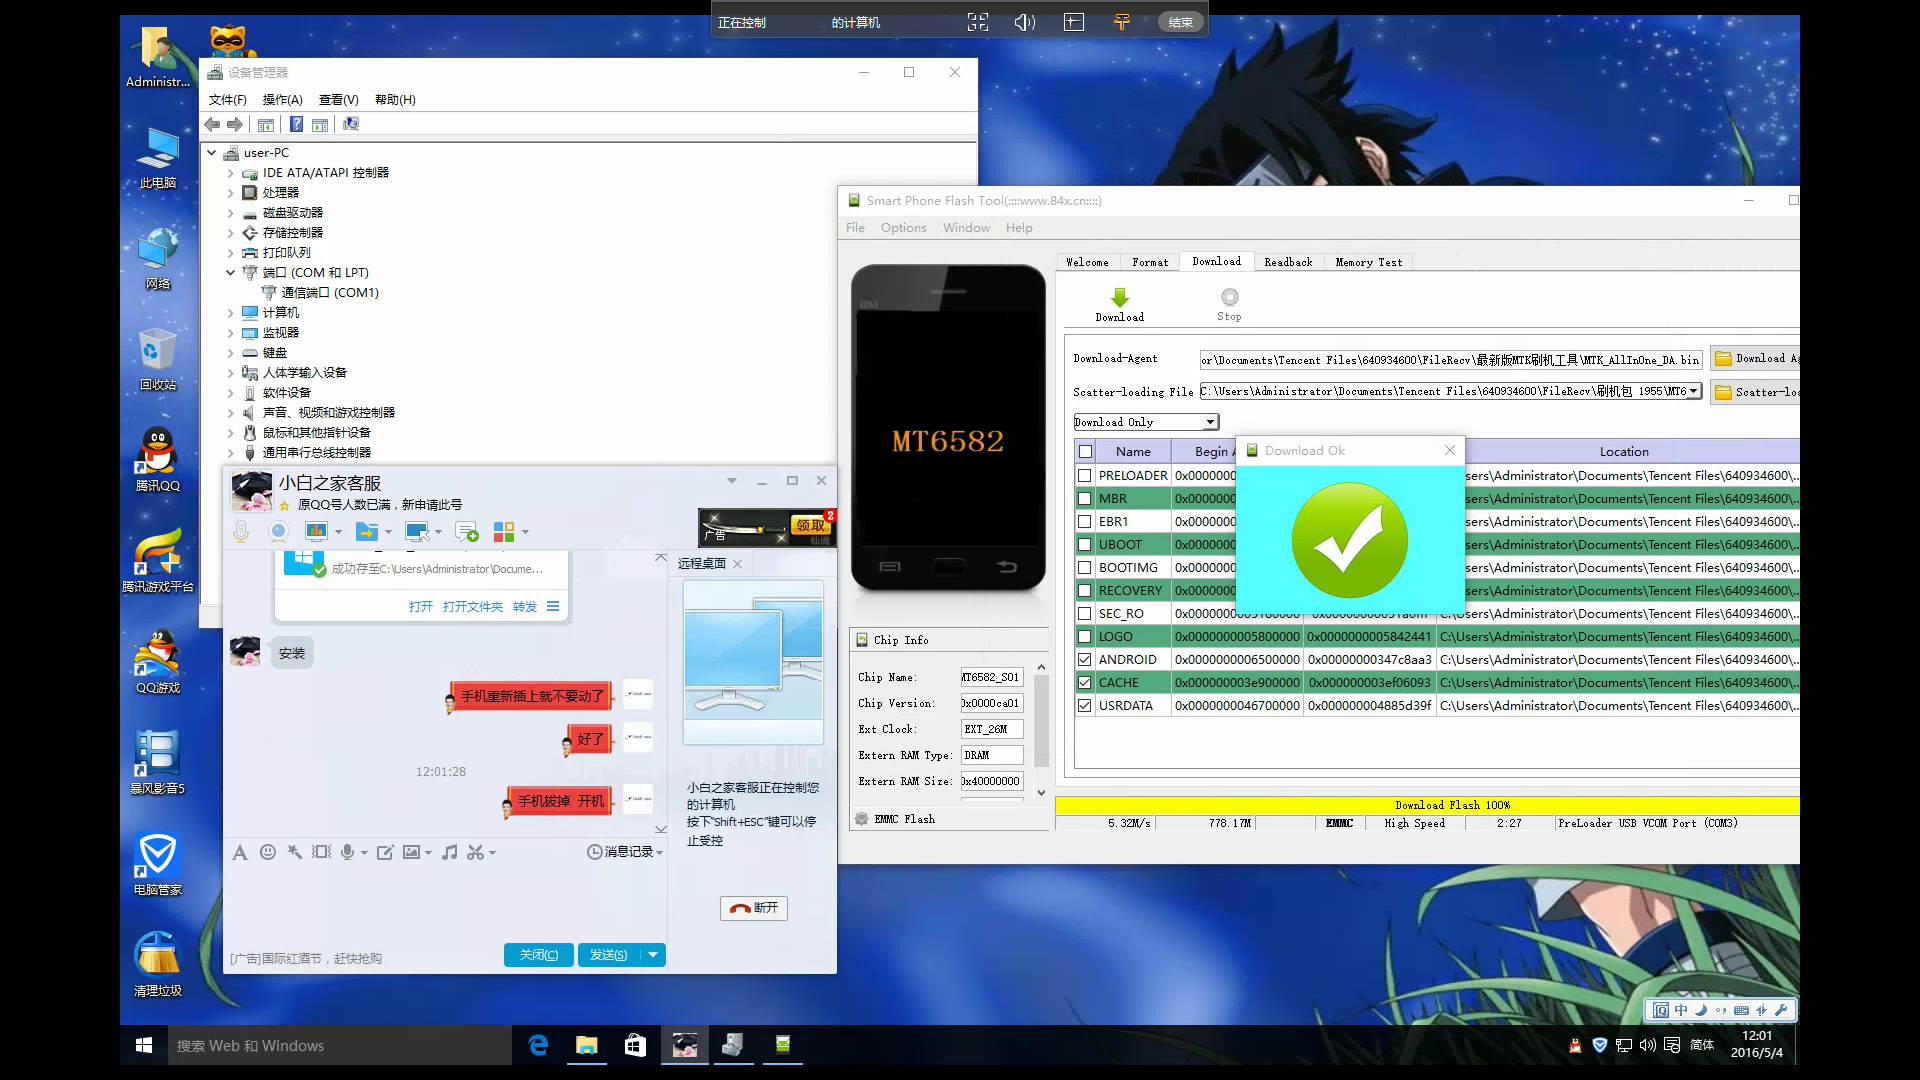The height and width of the screenshot is (1080, 1920).
Task: Switch to the Format tab
Action: tap(1150, 262)
